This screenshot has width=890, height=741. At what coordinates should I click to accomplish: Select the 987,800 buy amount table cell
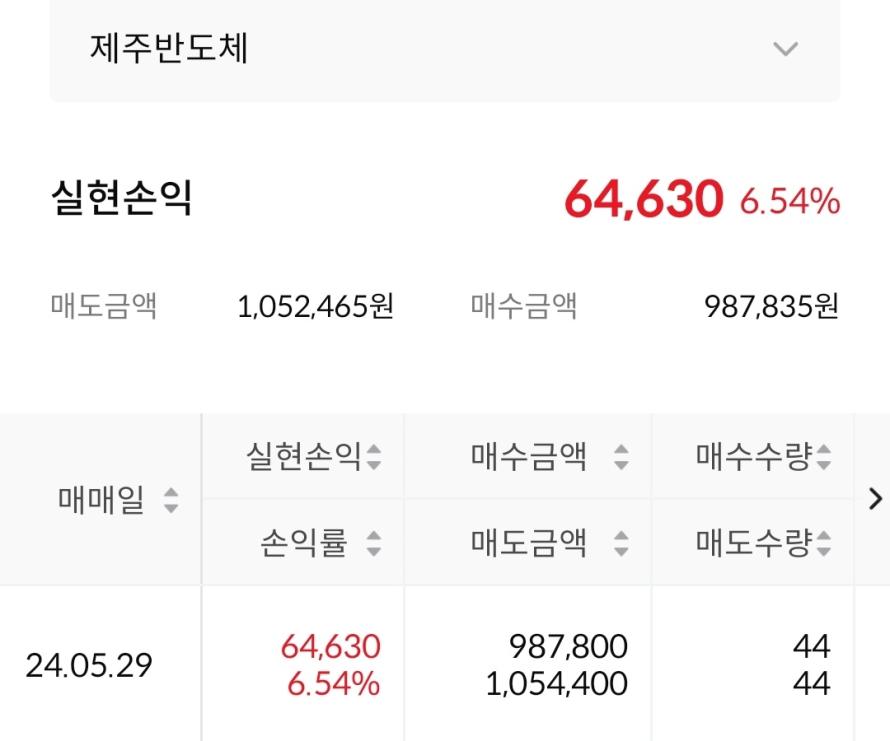568,647
